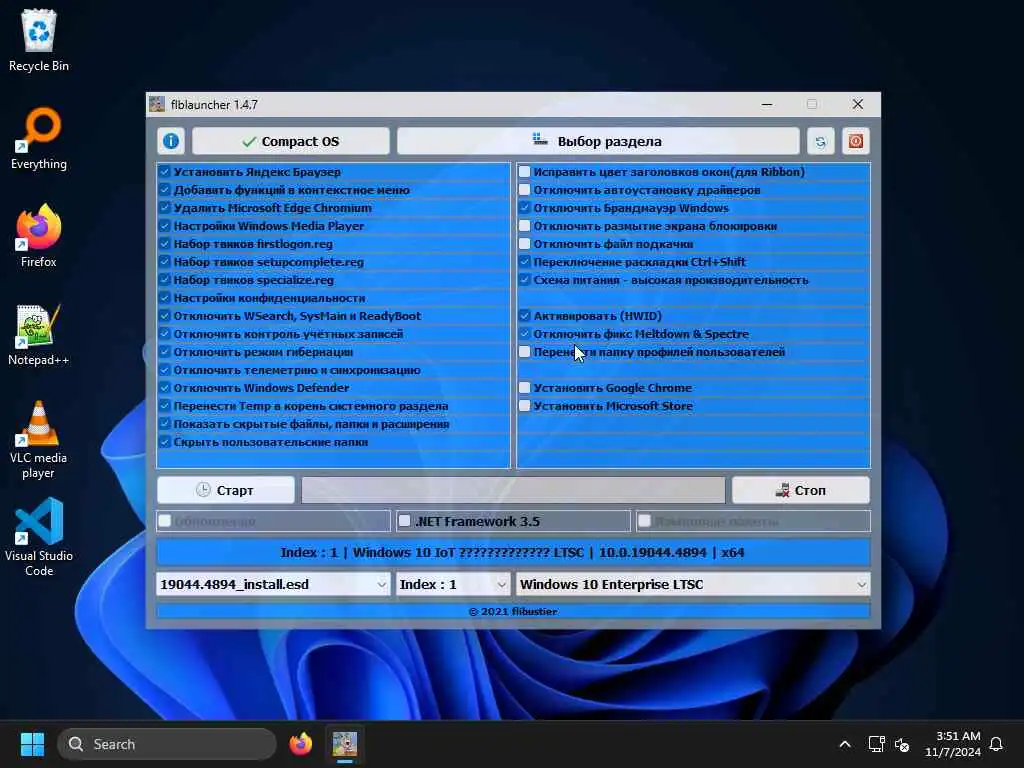
Task: Open the notifications bell icon
Action: coord(996,744)
